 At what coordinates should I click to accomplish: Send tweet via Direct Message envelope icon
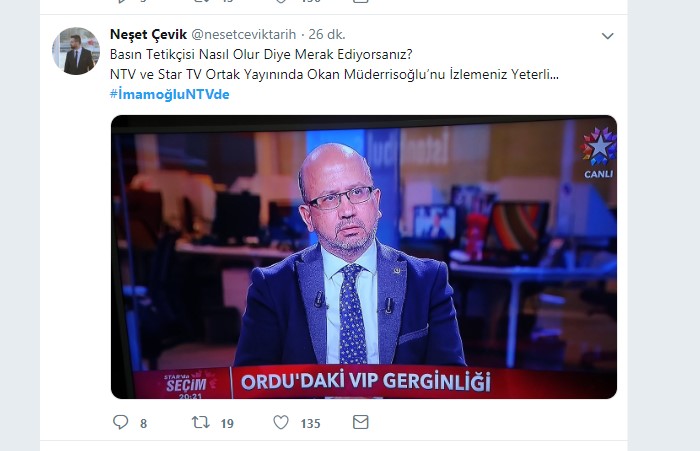(x=361, y=422)
